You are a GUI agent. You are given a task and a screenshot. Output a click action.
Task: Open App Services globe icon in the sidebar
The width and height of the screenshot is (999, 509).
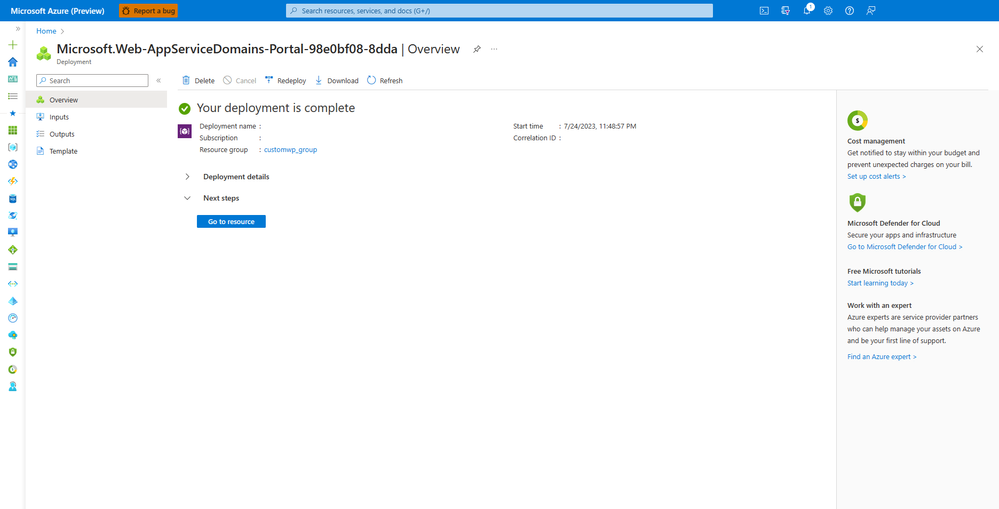coord(13,164)
